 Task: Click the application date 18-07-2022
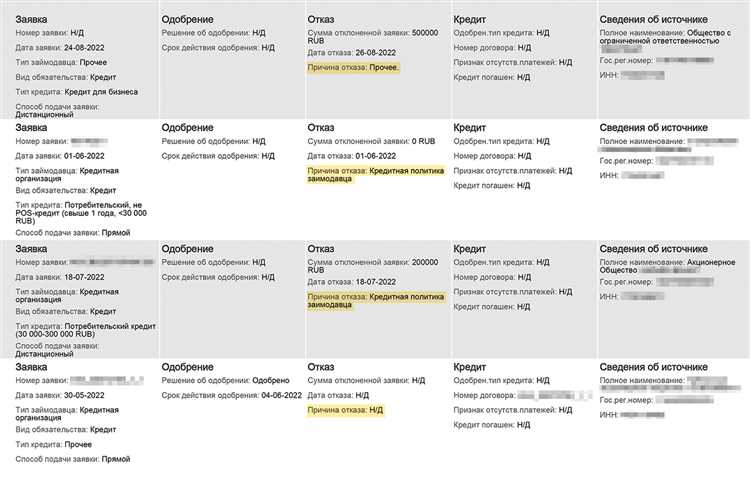coord(86,277)
